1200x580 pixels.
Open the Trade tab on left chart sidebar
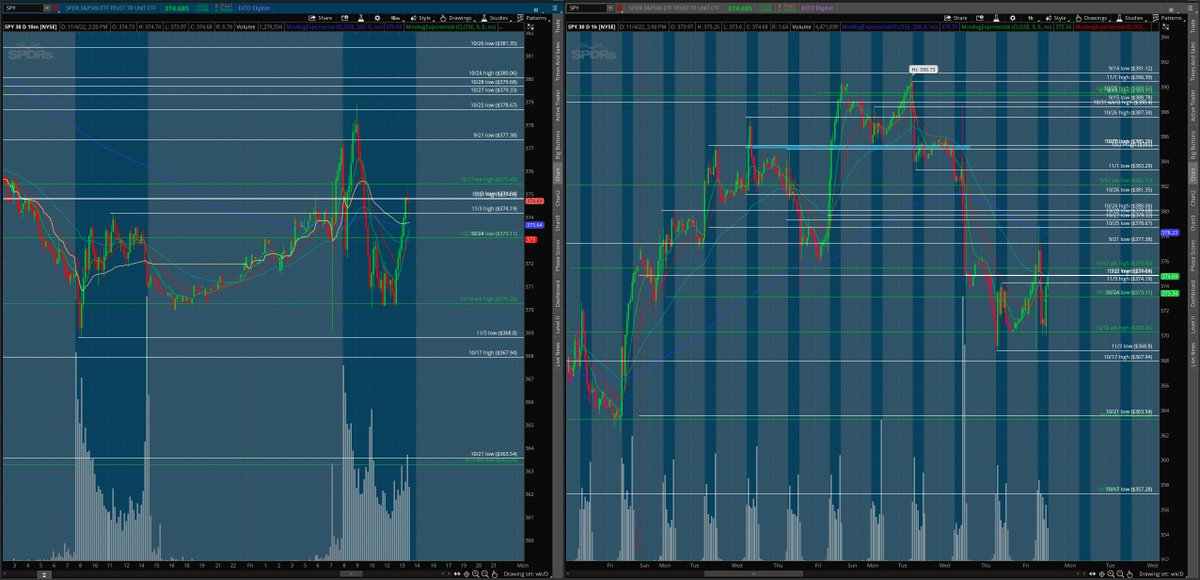point(558,25)
